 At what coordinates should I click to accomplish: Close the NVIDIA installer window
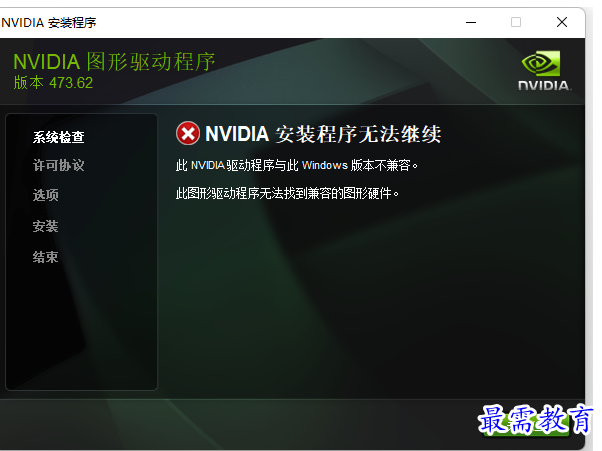click(562, 22)
